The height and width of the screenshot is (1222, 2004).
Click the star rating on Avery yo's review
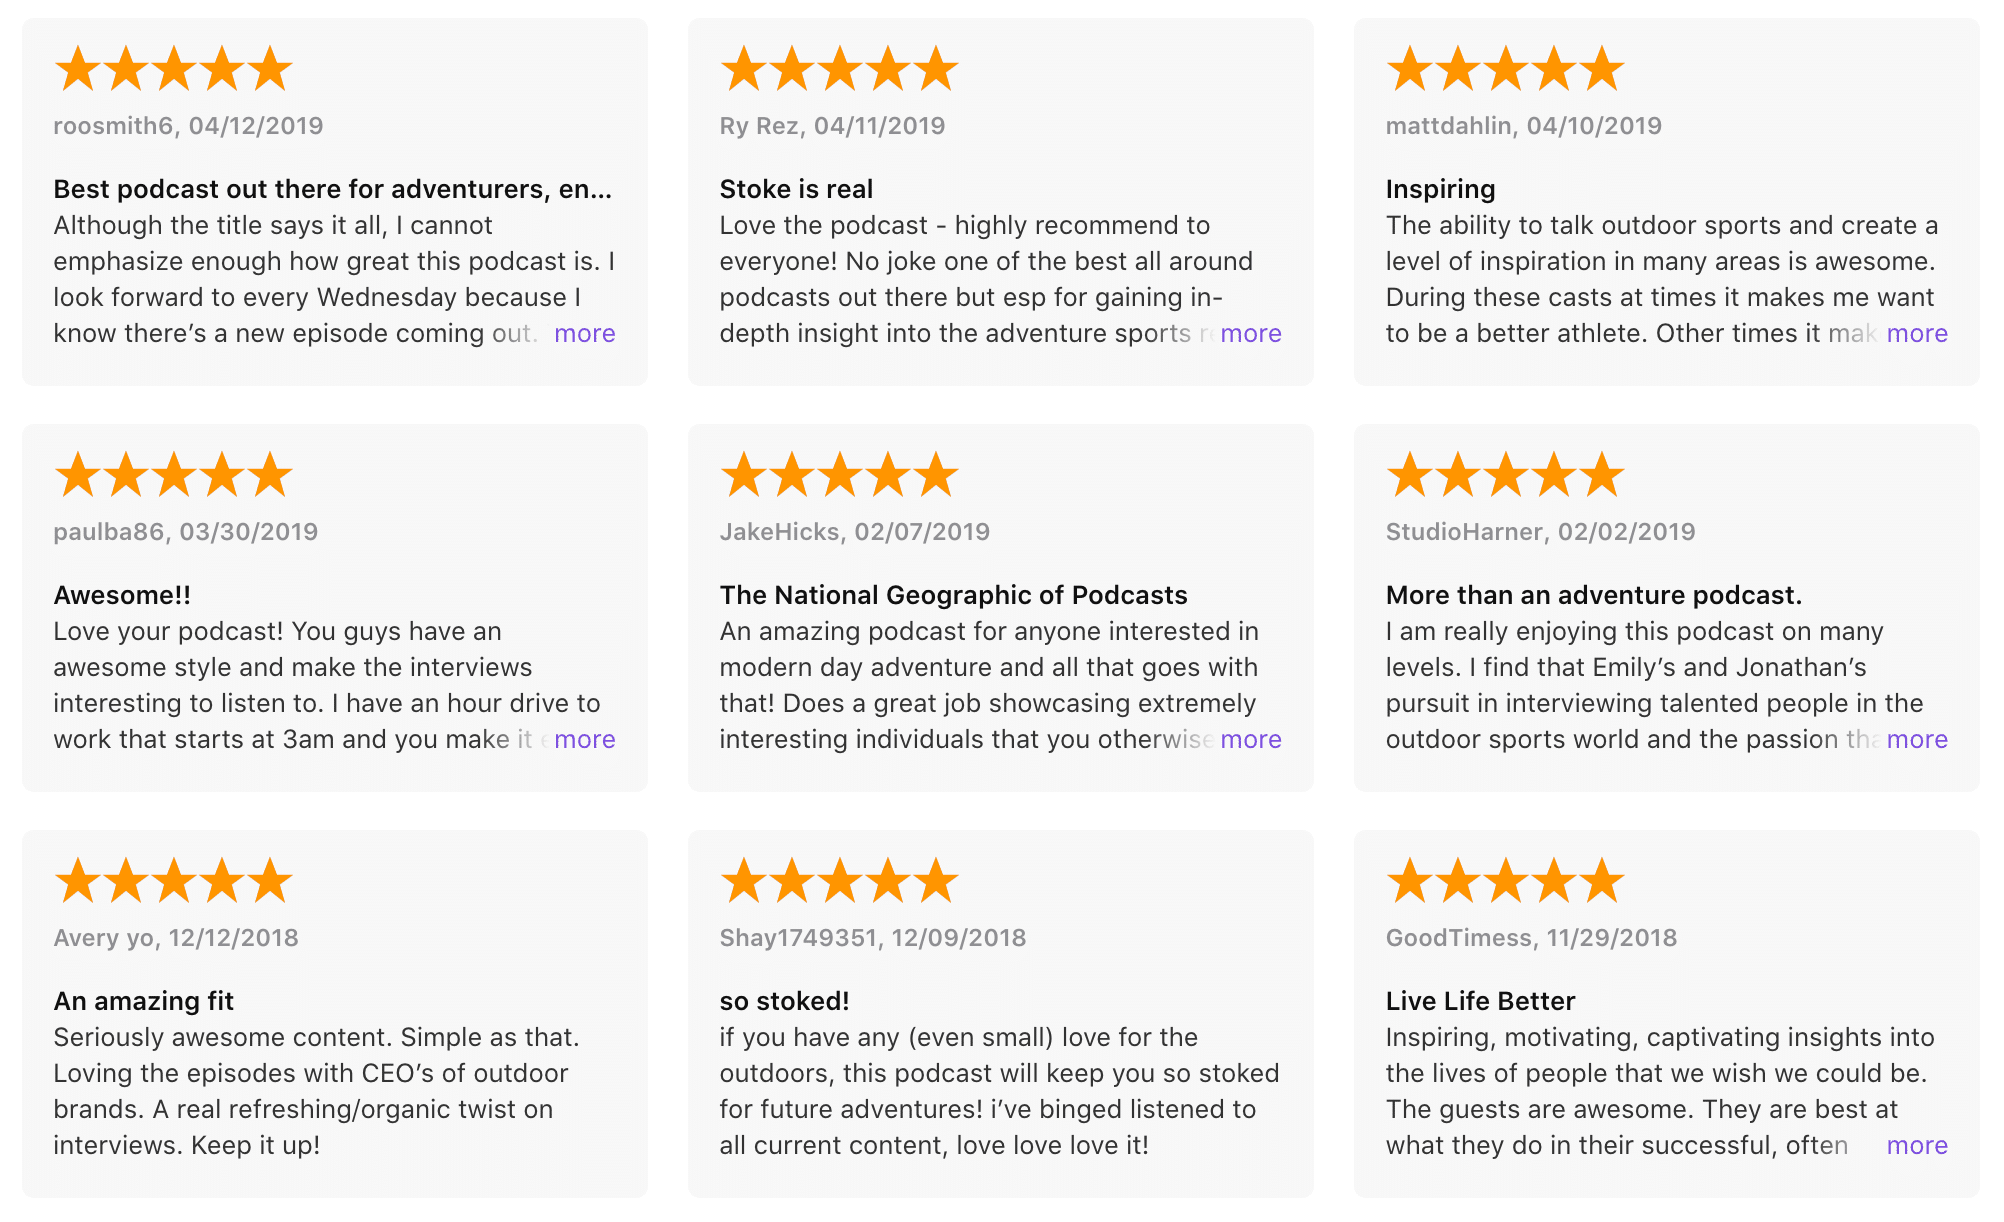(173, 881)
